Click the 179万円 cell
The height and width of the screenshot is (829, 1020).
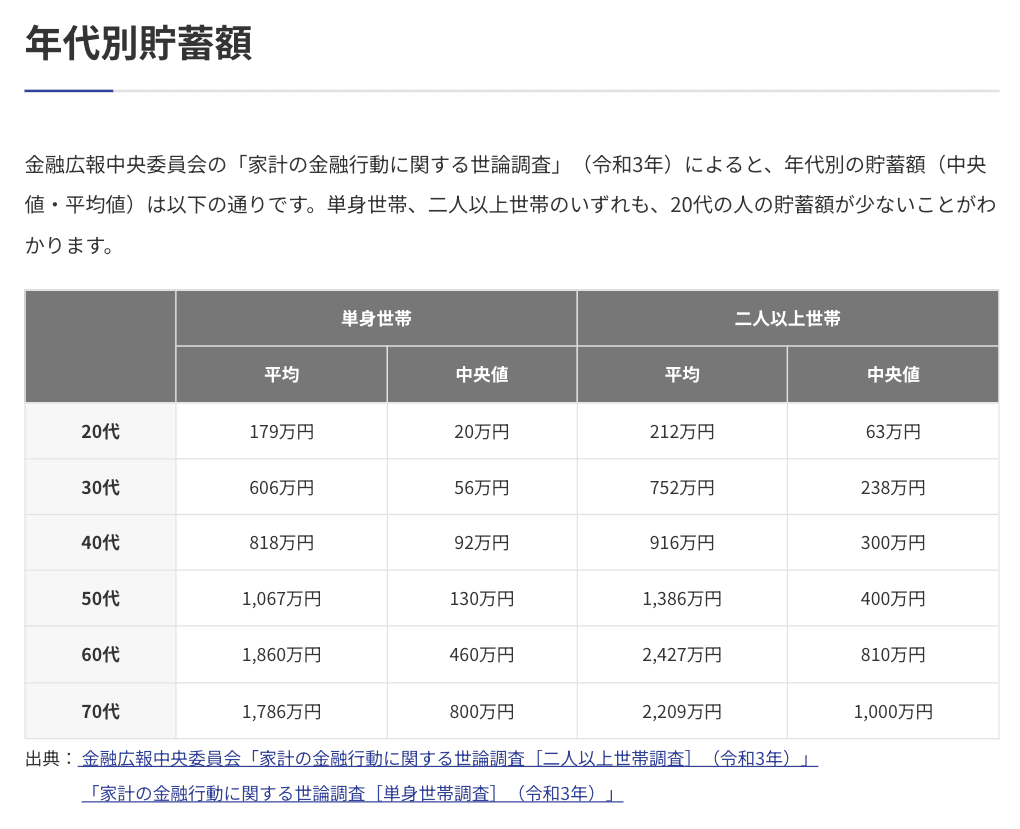(x=281, y=432)
